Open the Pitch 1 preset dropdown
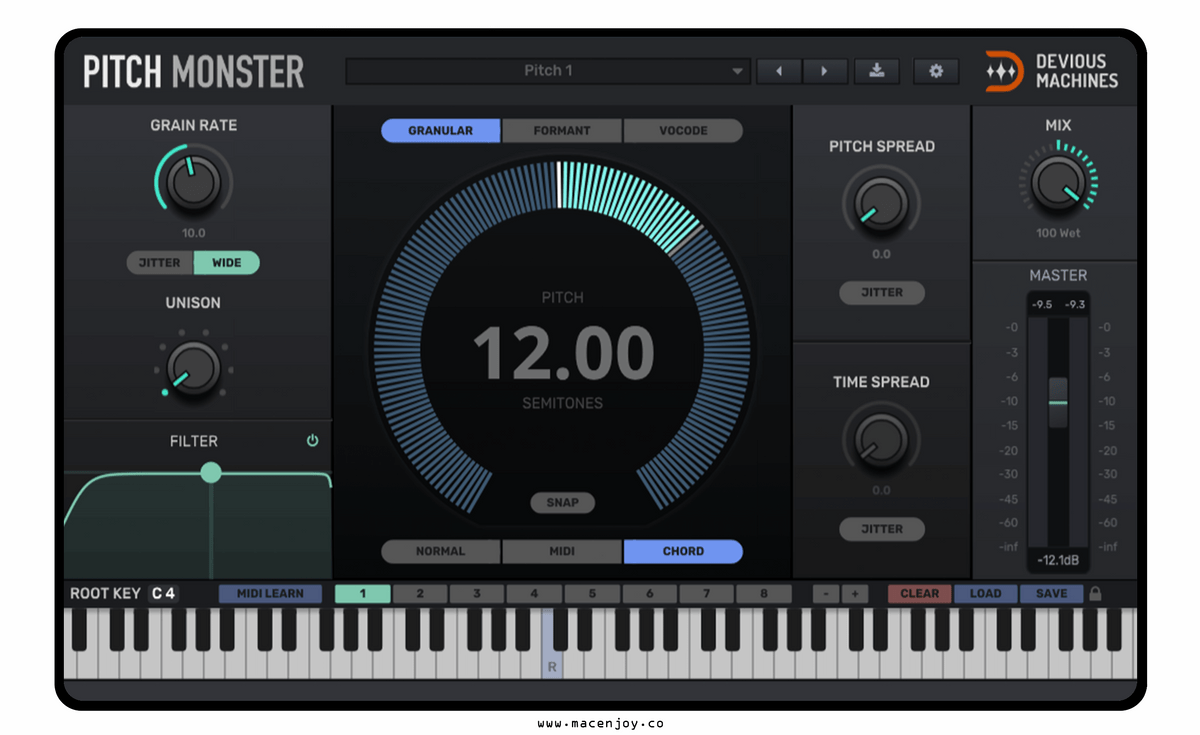Screen dimensions: 1200x735 tap(548, 71)
